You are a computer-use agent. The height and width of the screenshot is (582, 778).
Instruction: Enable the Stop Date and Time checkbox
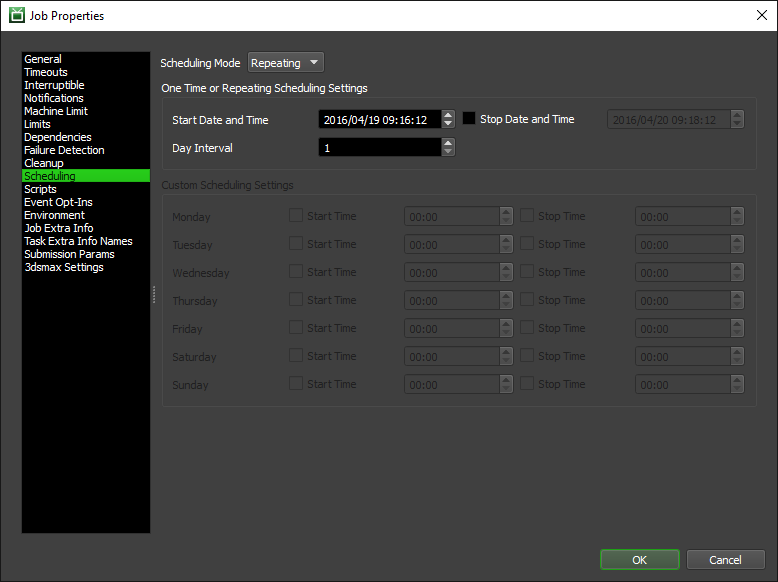pyautogui.click(x=469, y=118)
